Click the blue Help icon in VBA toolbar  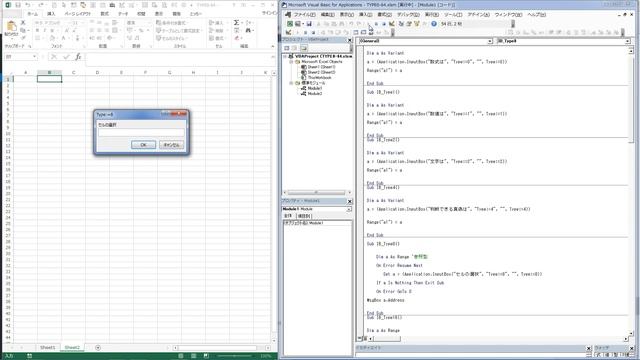[434, 24]
